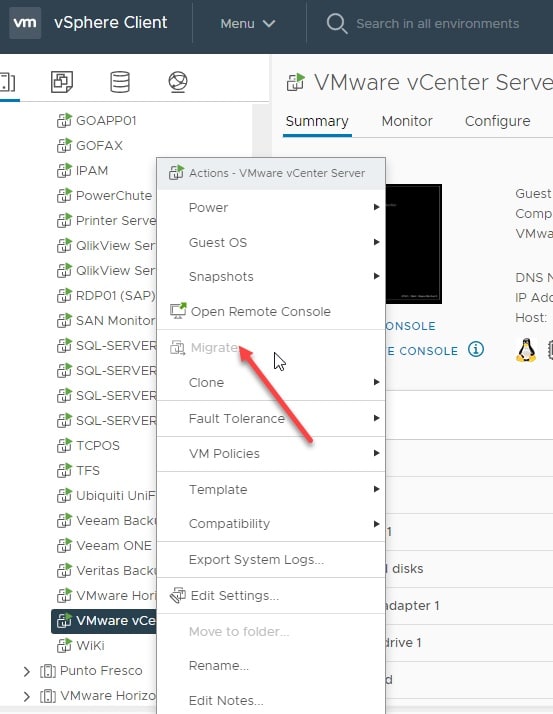Switch to the Monitor tab

[407, 121]
